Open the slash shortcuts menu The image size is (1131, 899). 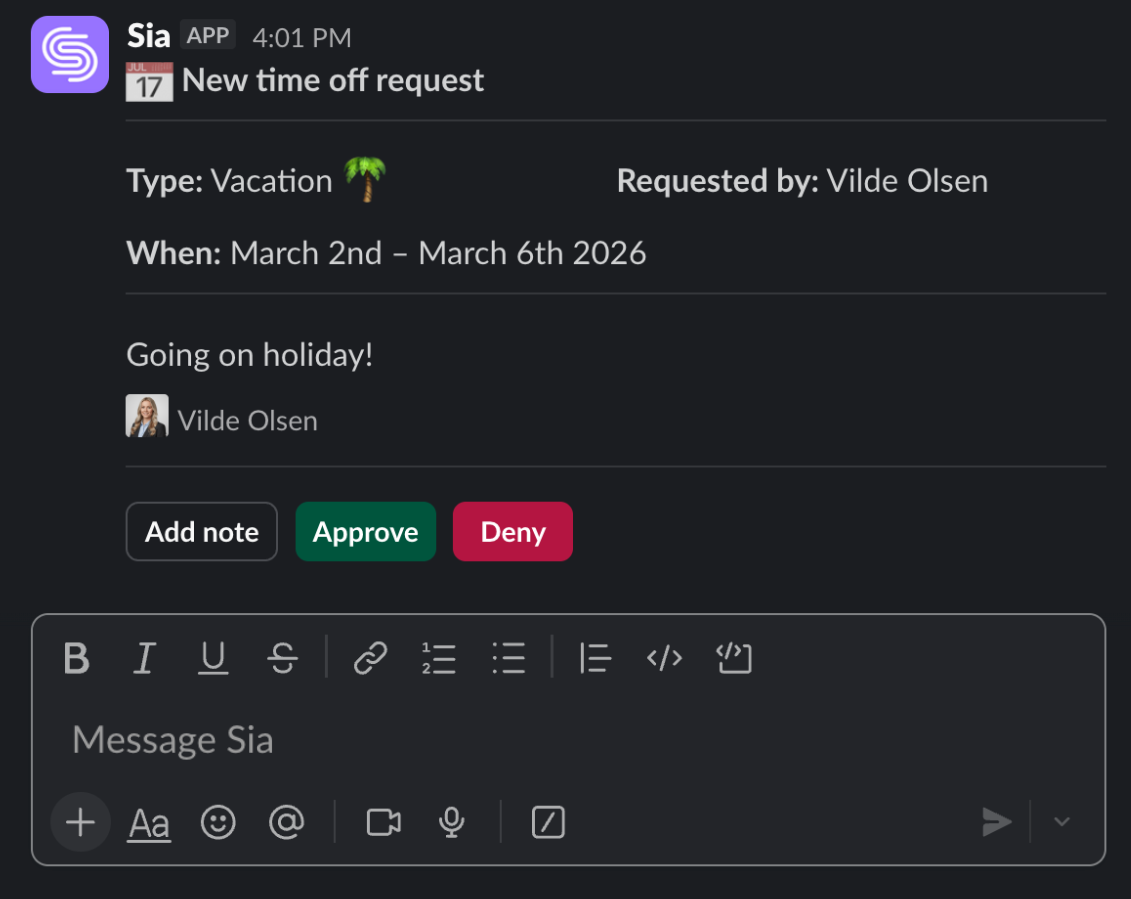point(548,822)
